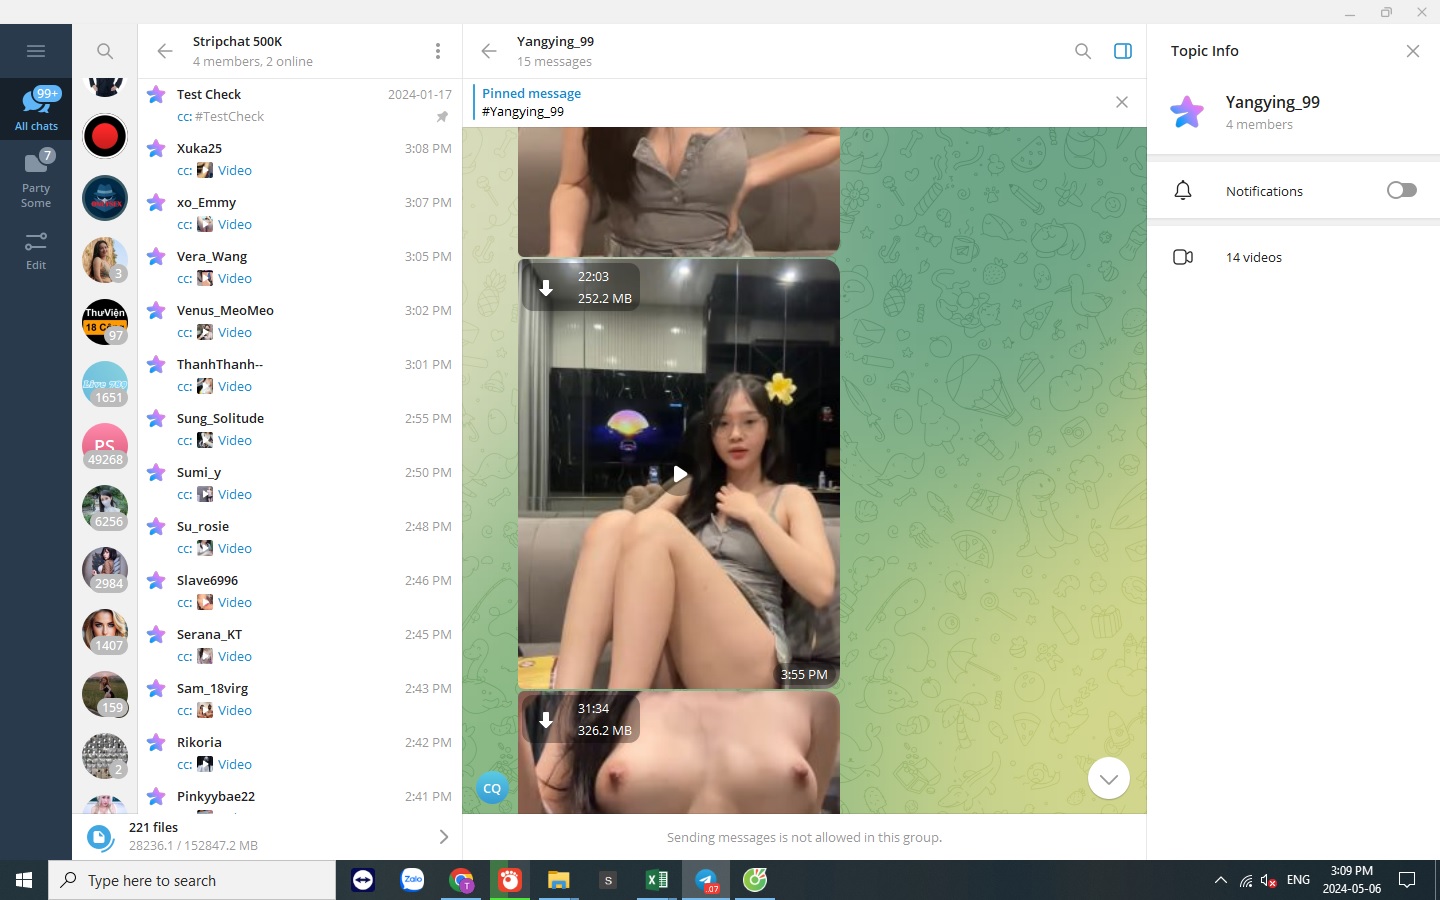Open Edit folders in the left sidebar

point(36,250)
